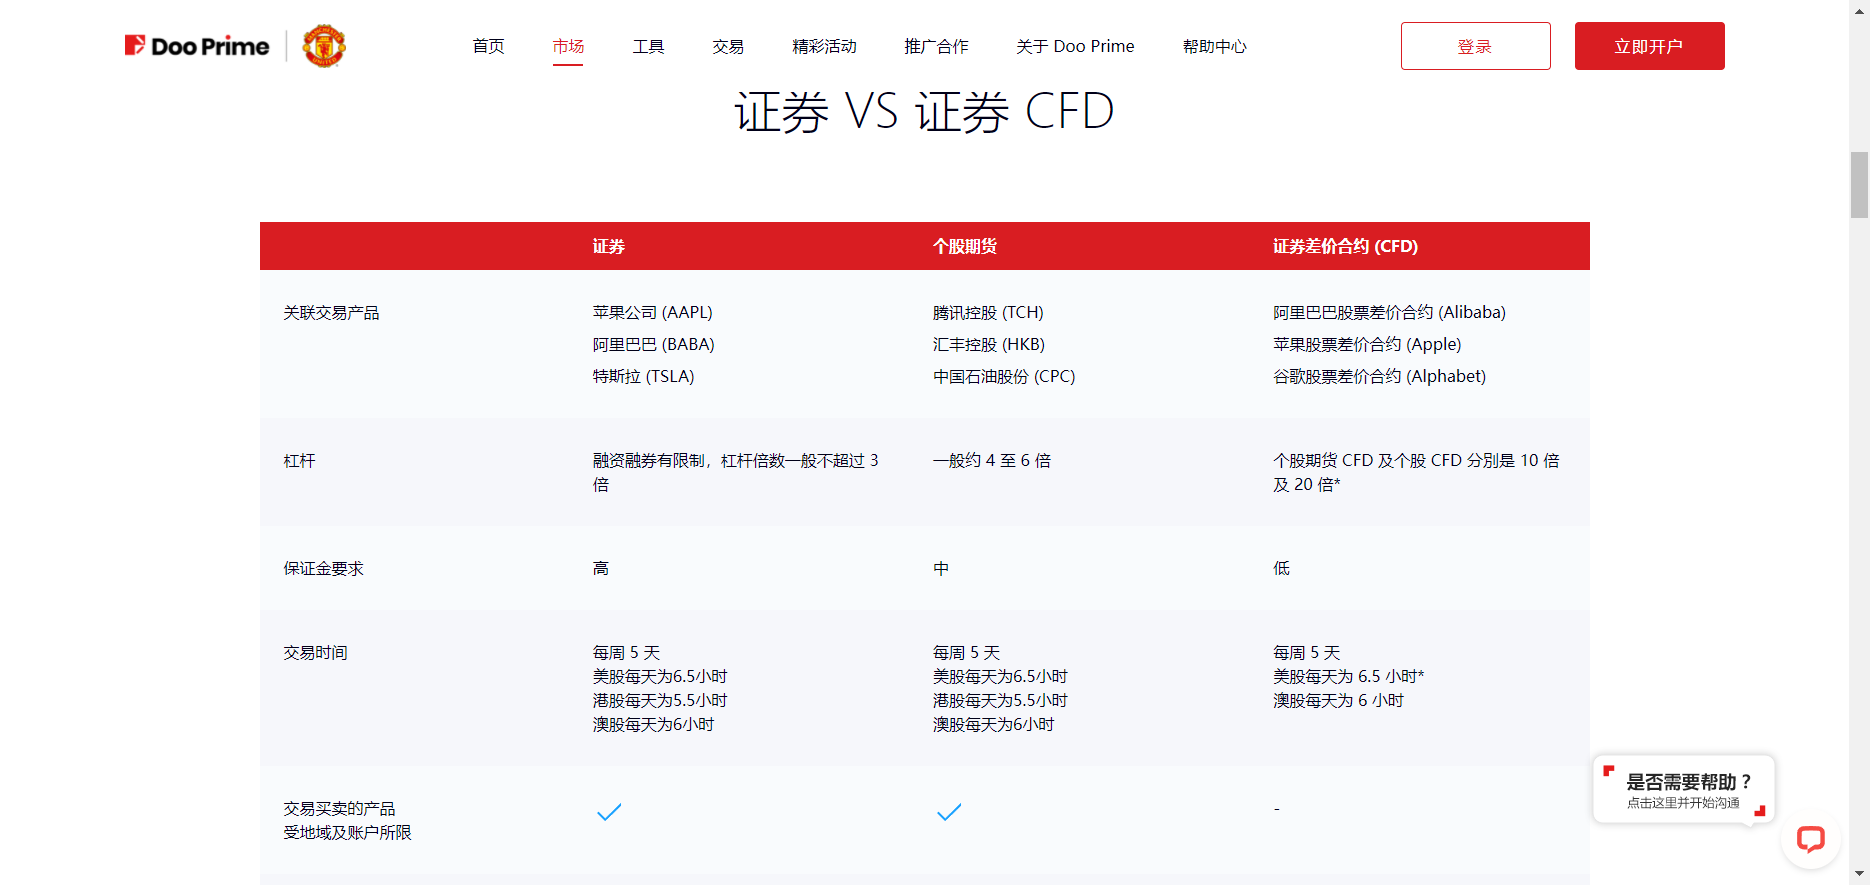Click the 登录 button

point(1476,46)
